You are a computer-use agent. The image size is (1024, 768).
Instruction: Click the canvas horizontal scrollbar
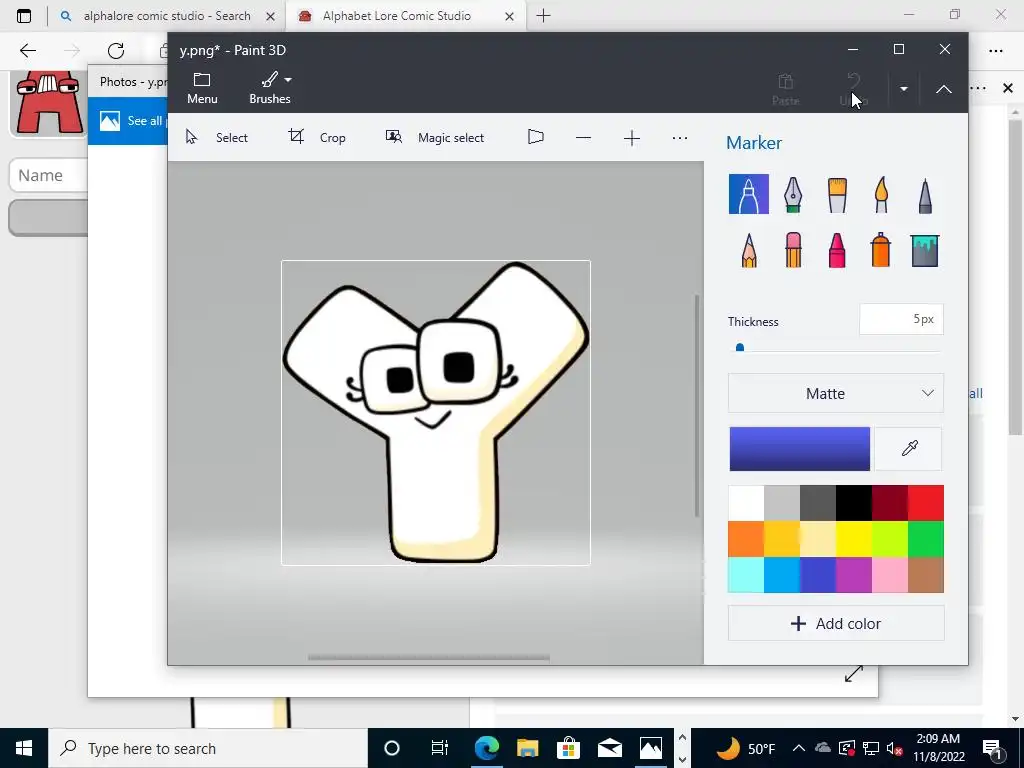[x=428, y=658]
